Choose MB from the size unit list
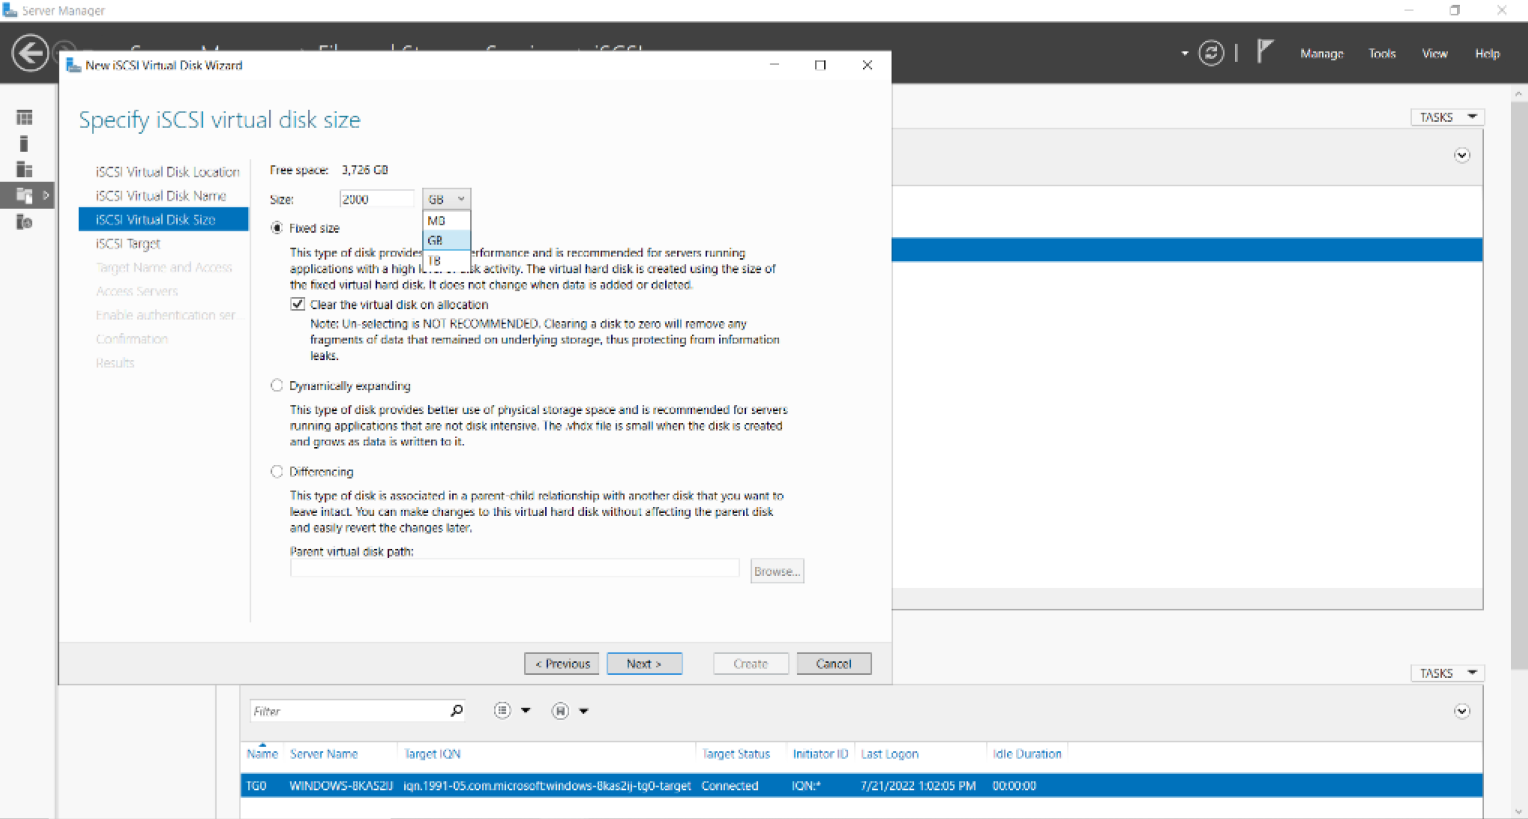1528x819 pixels. tap(436, 221)
